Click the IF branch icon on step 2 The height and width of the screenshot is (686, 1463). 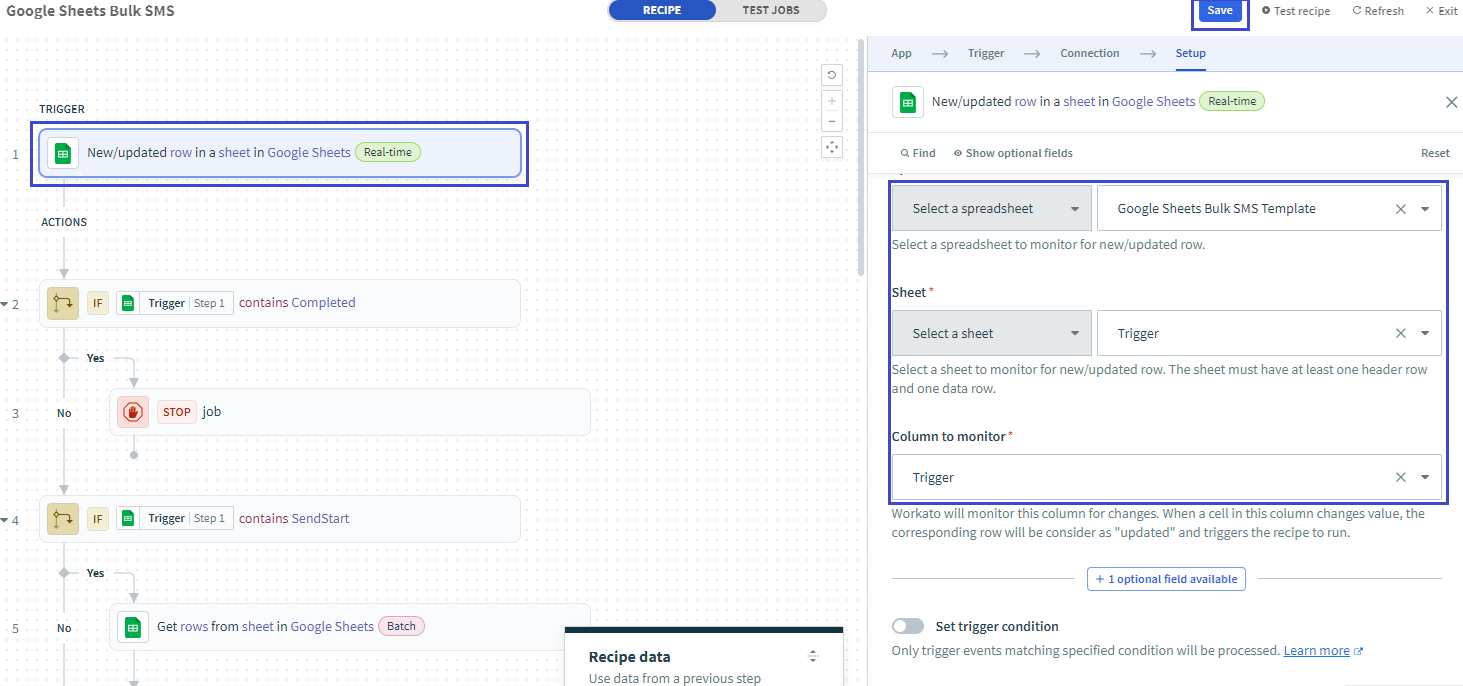coord(63,303)
